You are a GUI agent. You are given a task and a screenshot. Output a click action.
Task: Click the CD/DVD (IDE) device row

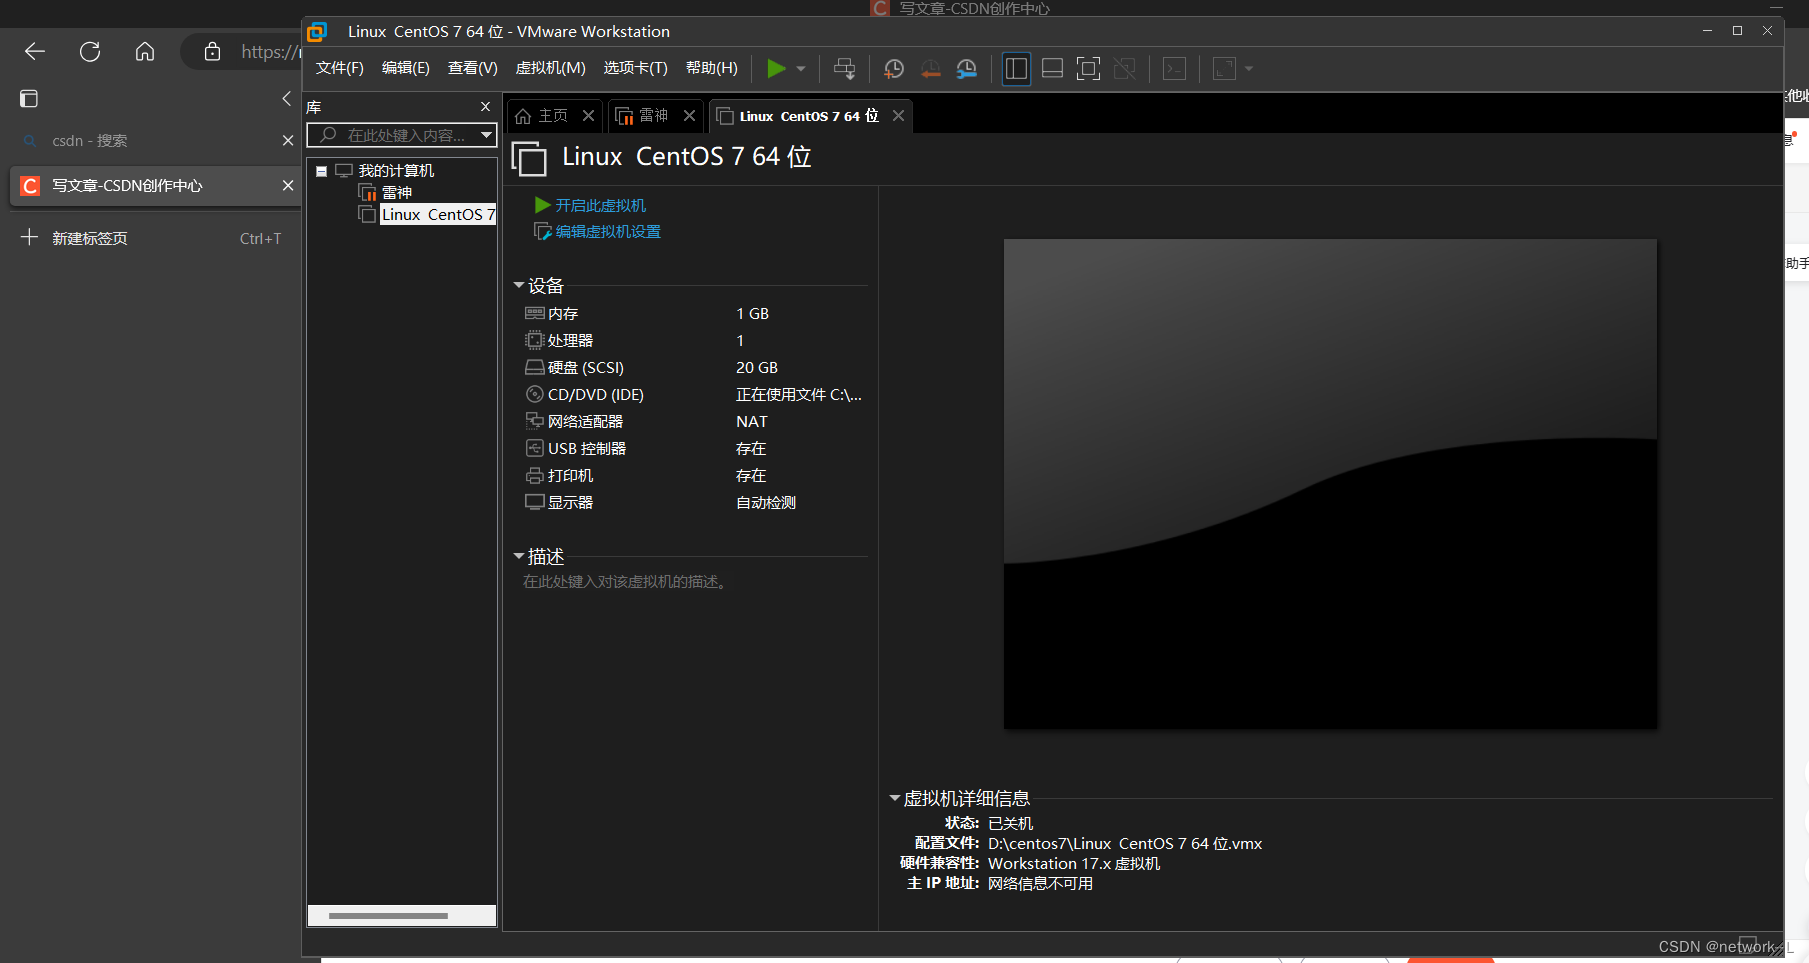694,395
